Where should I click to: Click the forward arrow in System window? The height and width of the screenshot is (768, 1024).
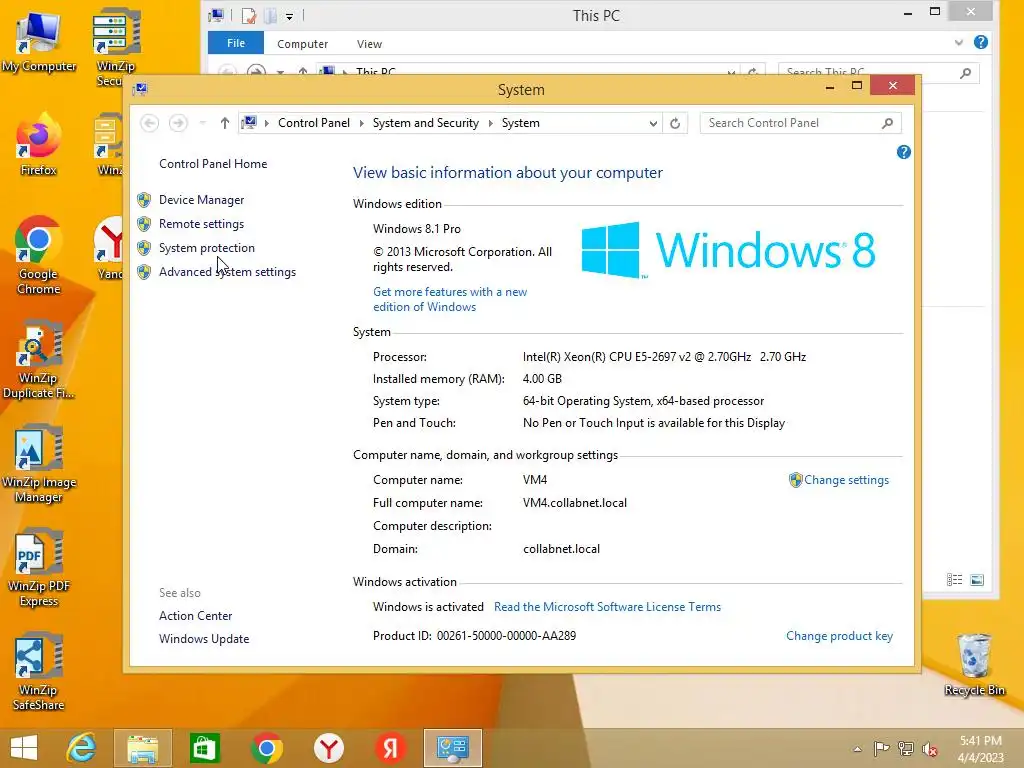pyautogui.click(x=178, y=123)
